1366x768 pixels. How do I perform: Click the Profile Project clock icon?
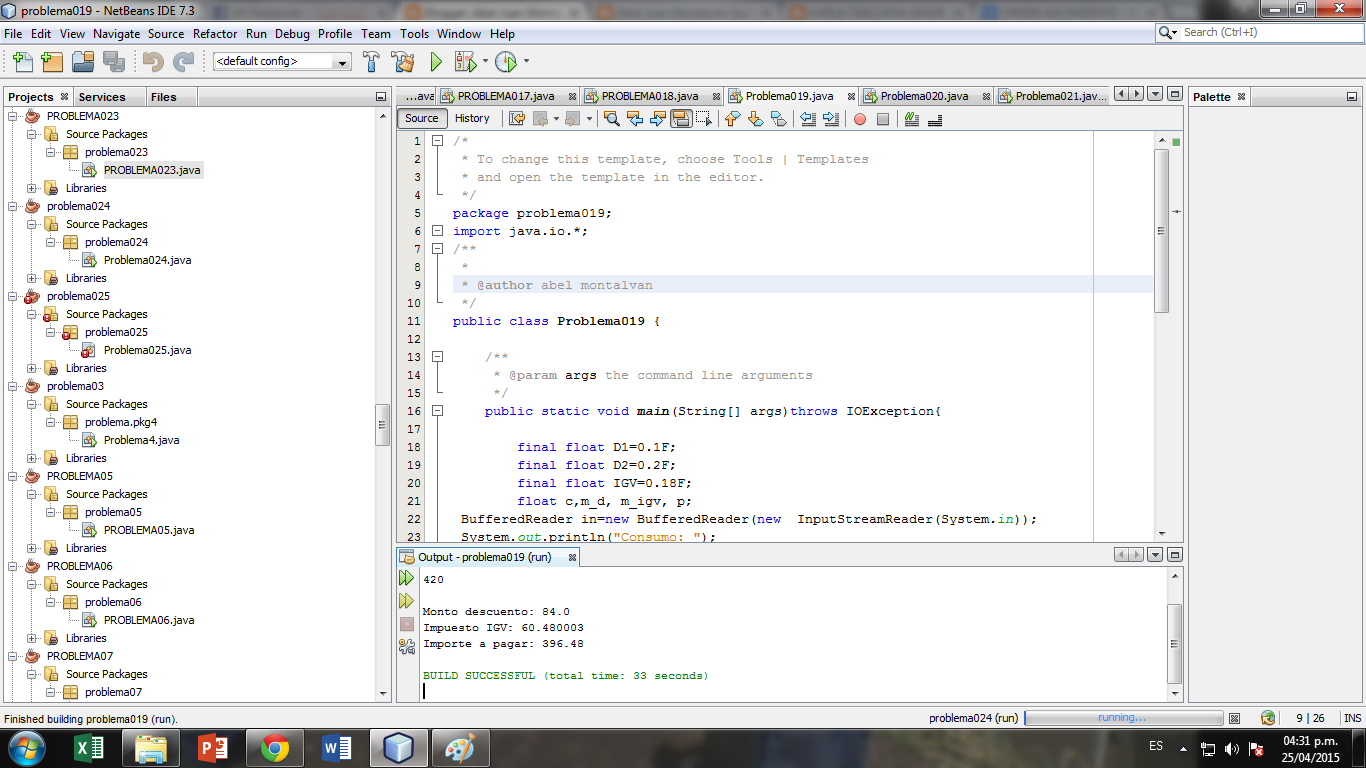pos(506,61)
